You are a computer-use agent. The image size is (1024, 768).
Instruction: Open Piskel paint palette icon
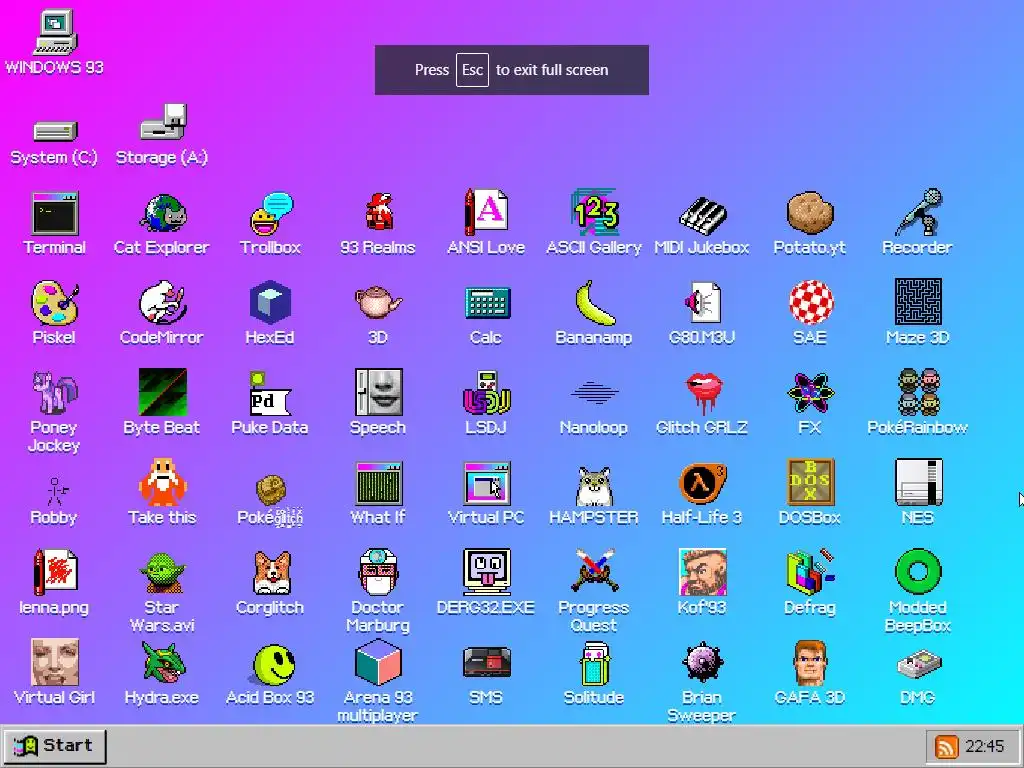pos(55,302)
